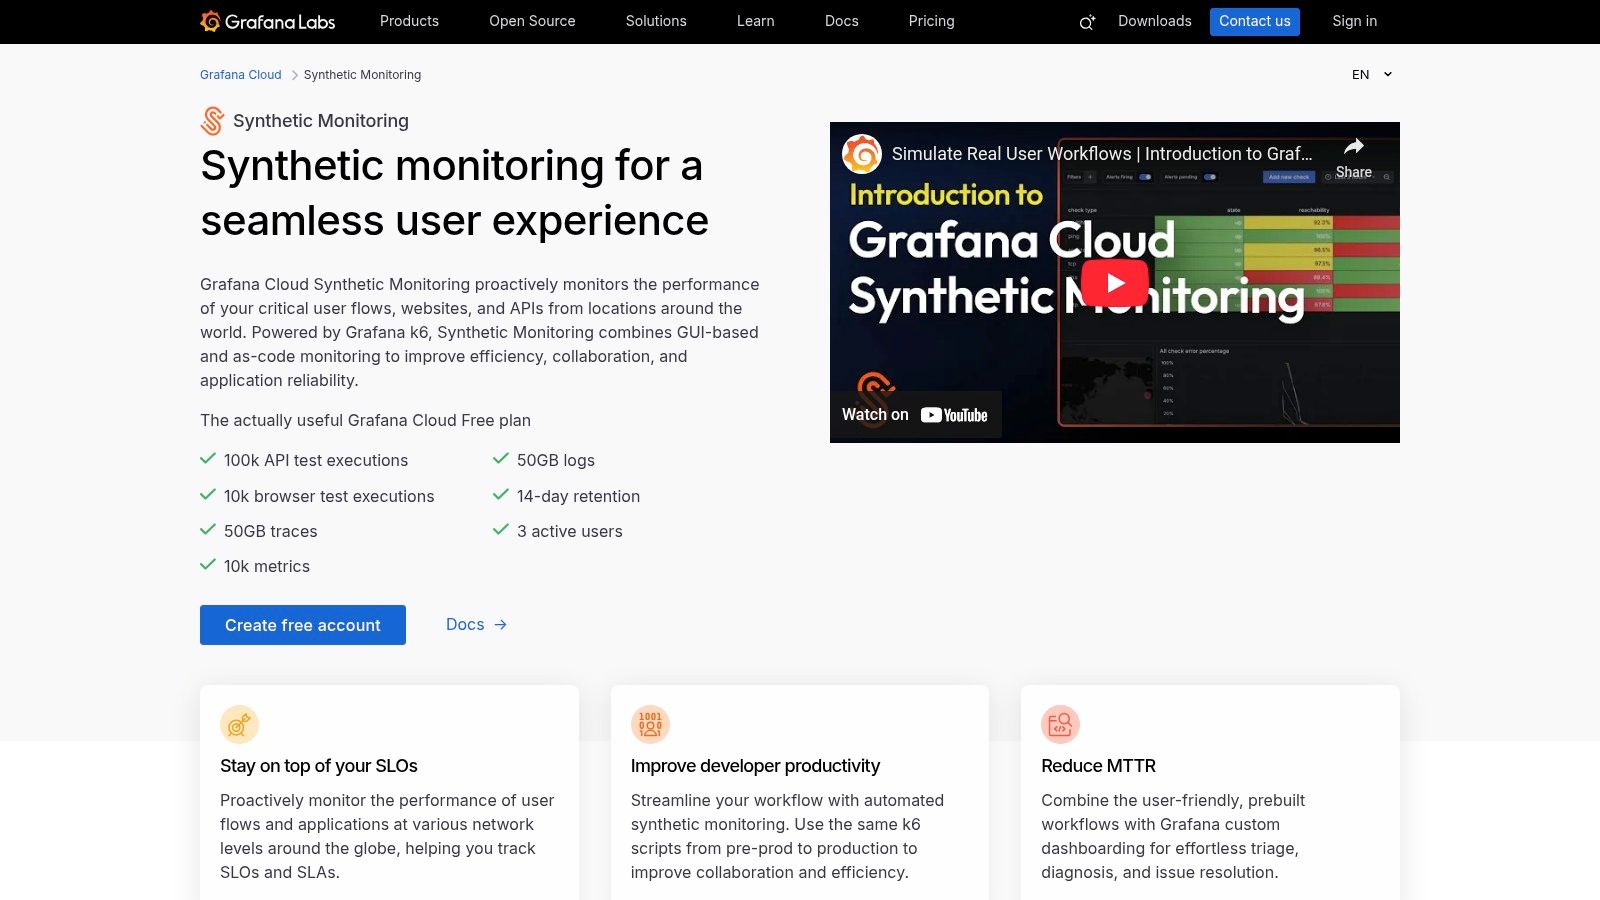Expand the Solutions navigation menu
This screenshot has width=1600, height=900.
[656, 21]
